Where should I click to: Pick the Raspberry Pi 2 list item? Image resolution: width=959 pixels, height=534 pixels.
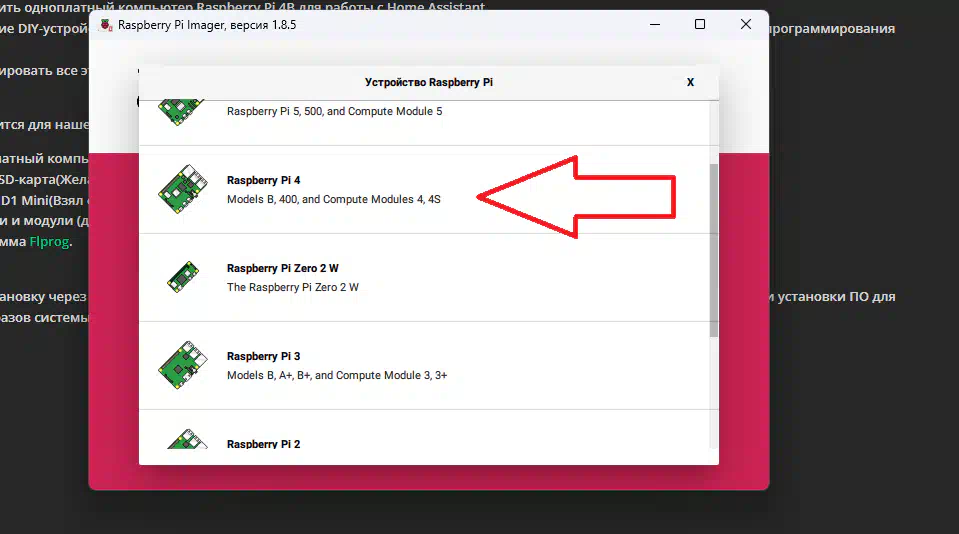[x=424, y=430]
